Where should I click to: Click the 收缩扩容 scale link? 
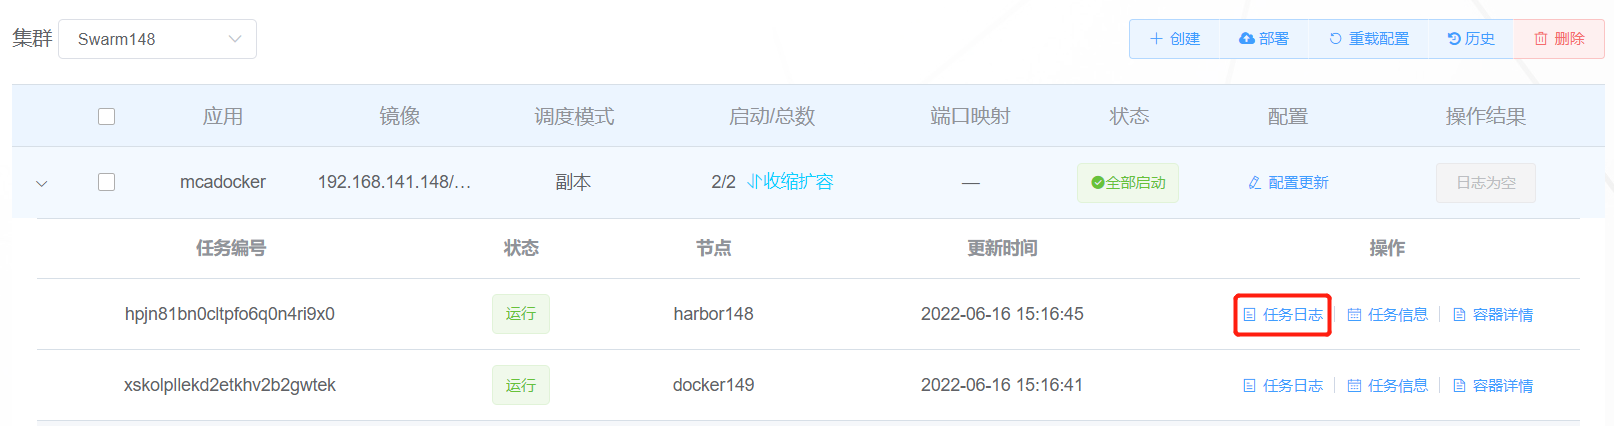pyautogui.click(x=790, y=182)
